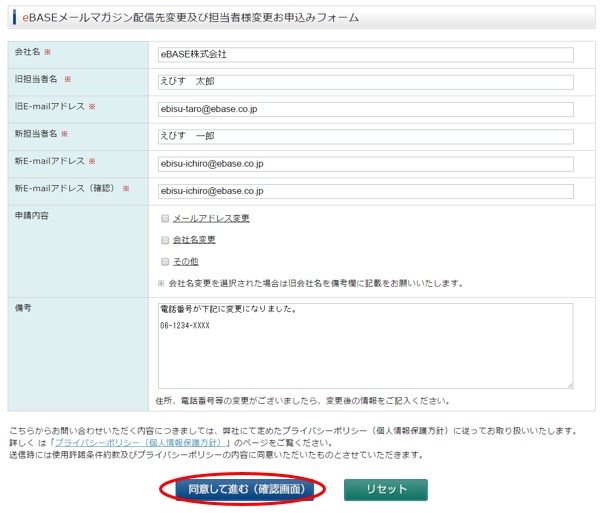Screen dimensions: 605x513
Task: Click the 会社名 row label
Action: click(x=27, y=52)
